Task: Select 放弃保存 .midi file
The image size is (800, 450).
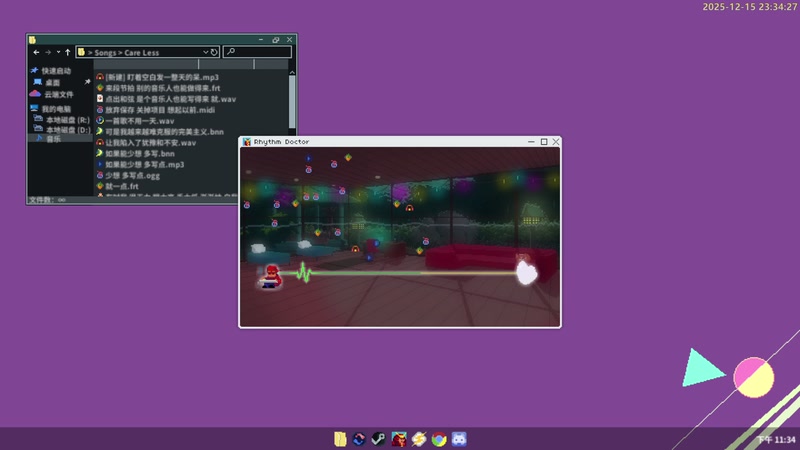Action: click(160, 110)
